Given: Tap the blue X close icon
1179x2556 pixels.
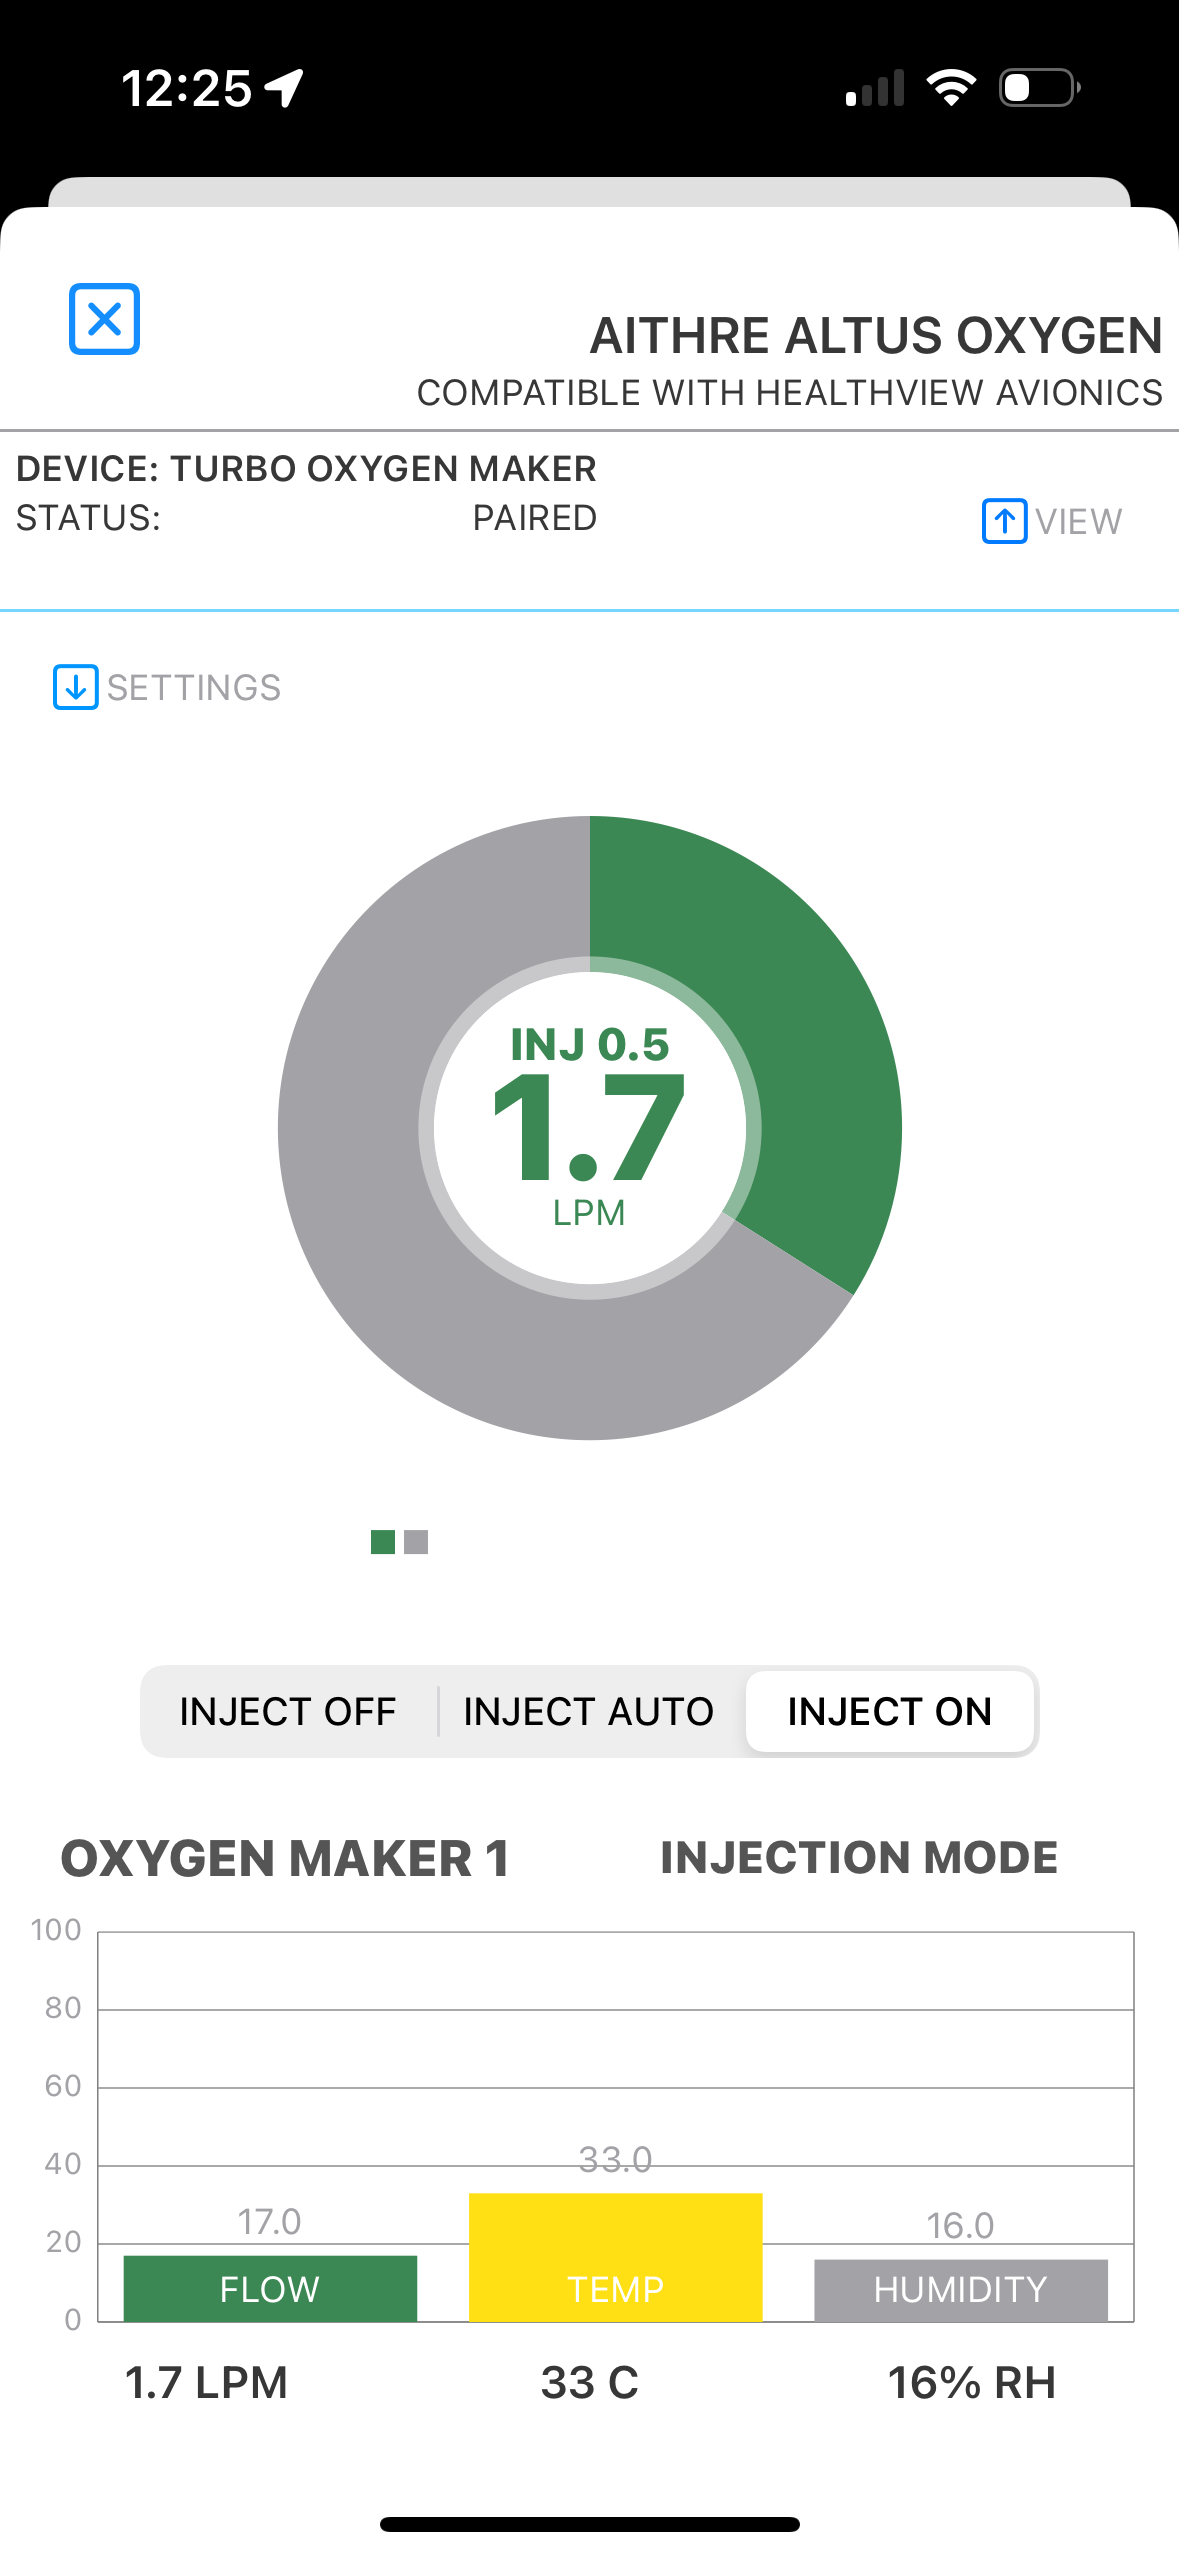Looking at the screenshot, I should (x=104, y=319).
